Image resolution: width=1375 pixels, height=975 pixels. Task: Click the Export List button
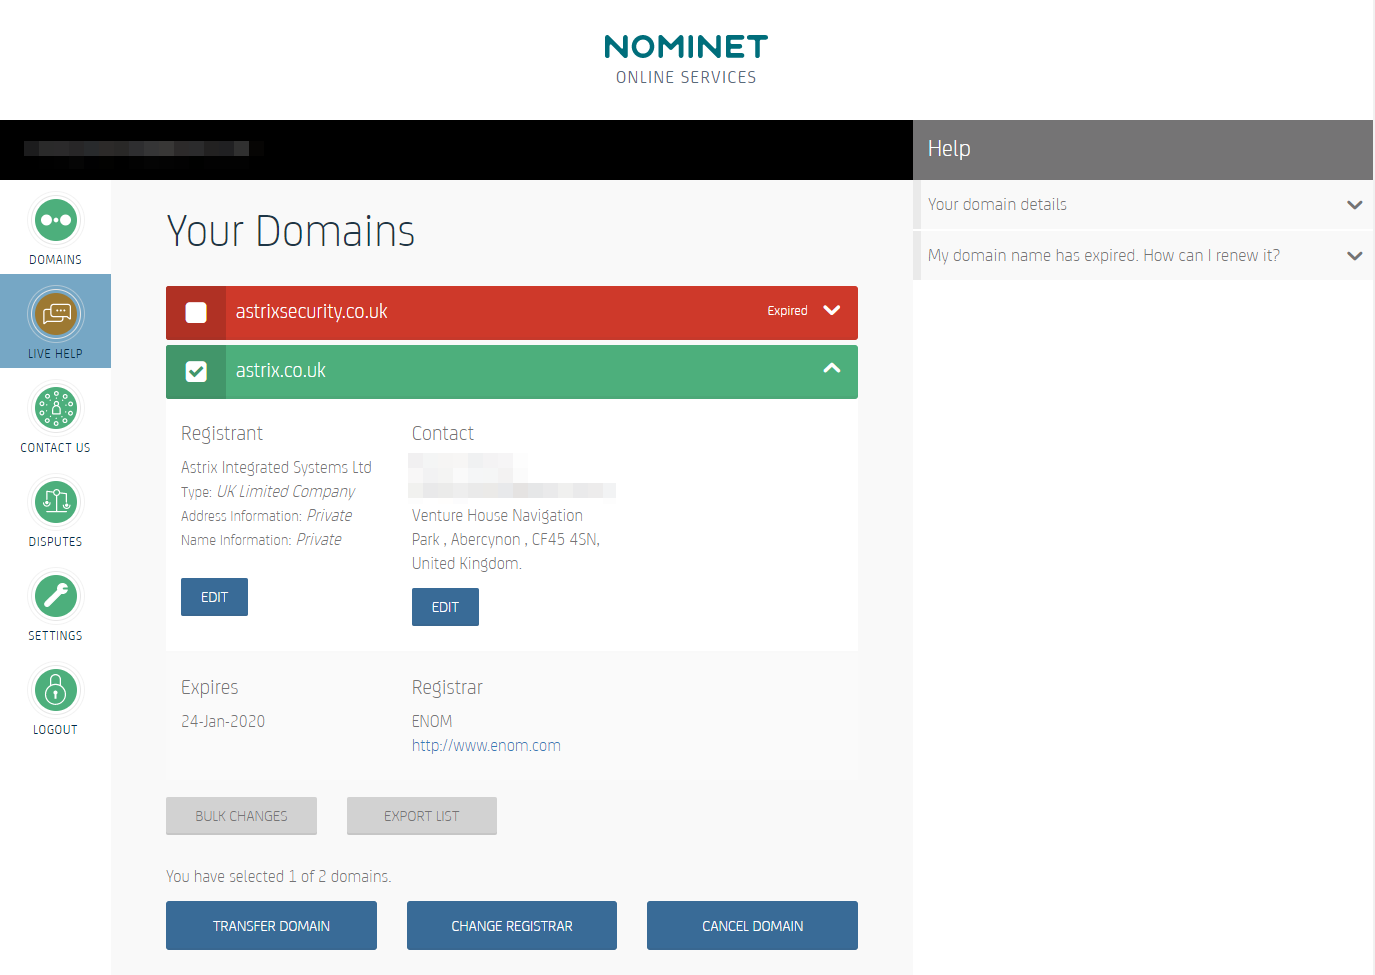[x=422, y=816]
